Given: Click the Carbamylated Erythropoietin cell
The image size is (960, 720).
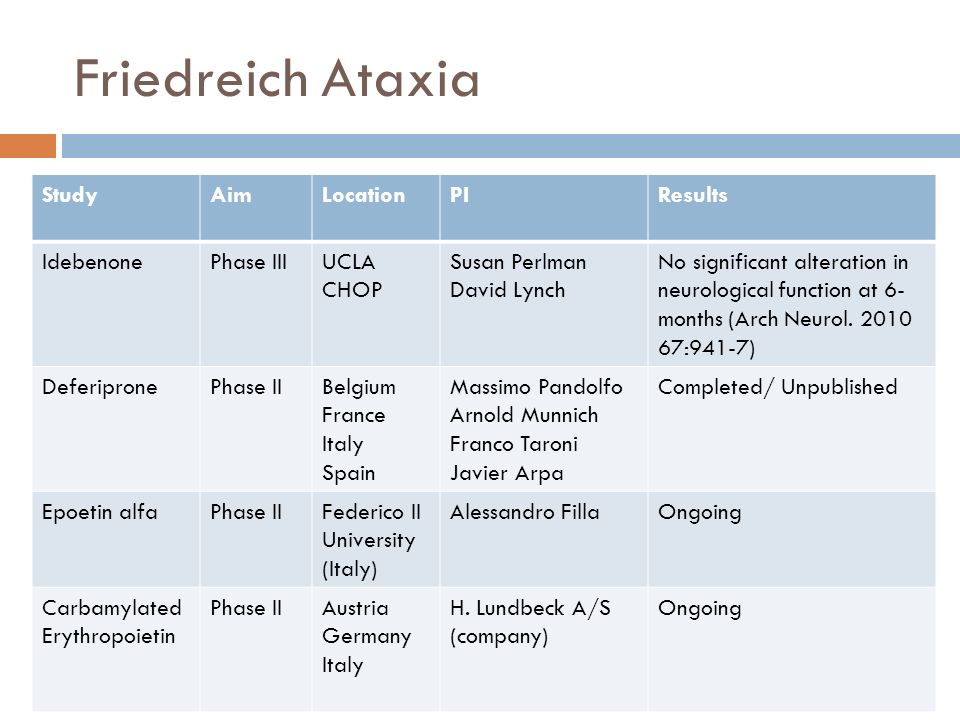Looking at the screenshot, I should [x=116, y=649].
